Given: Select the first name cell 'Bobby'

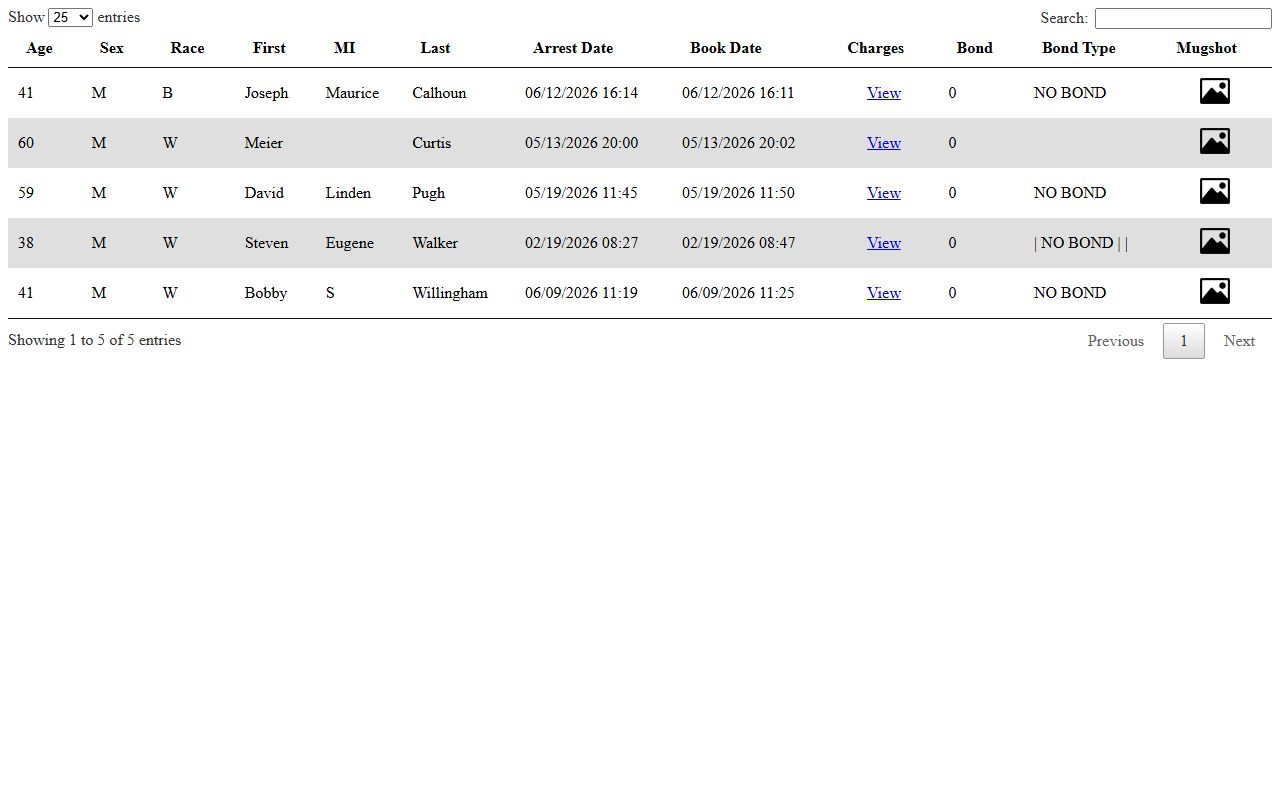Looking at the screenshot, I should [266, 293].
